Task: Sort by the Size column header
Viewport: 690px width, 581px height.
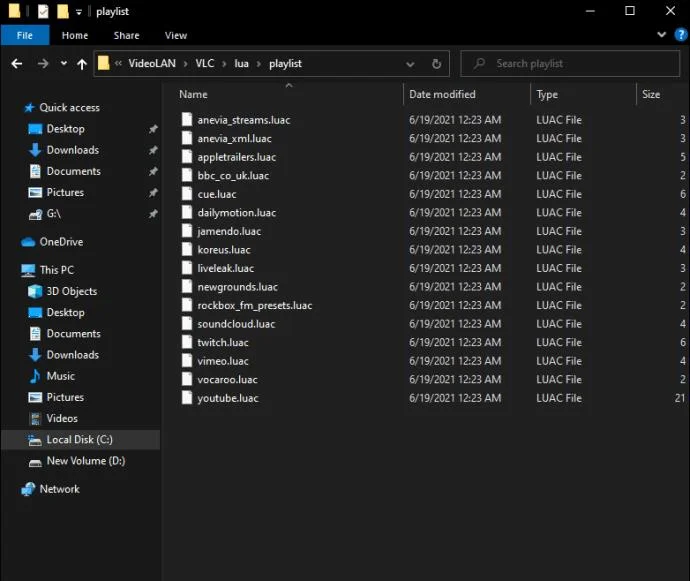Action: 651,95
